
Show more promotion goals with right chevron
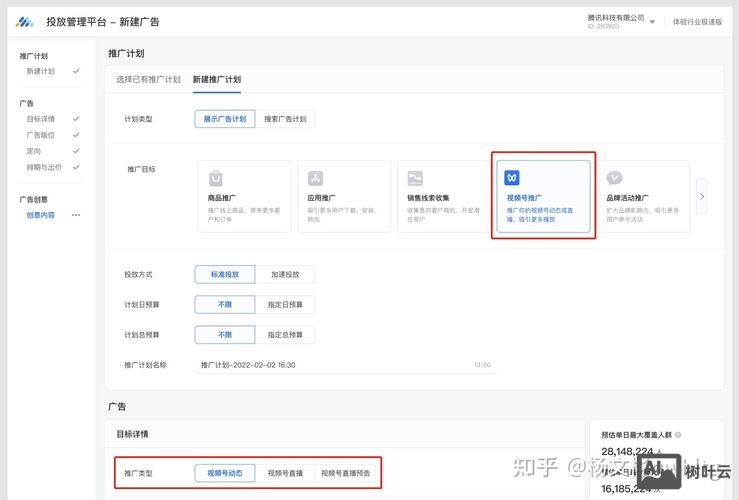point(702,197)
